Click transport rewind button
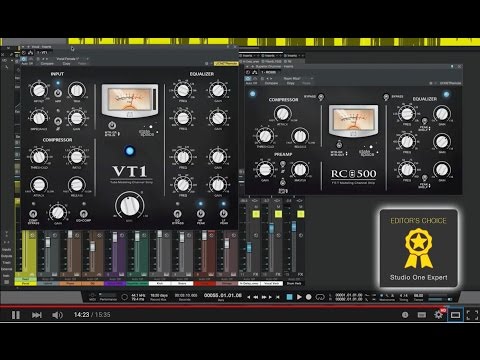The width and height of the screenshot is (480, 360). point(256,297)
